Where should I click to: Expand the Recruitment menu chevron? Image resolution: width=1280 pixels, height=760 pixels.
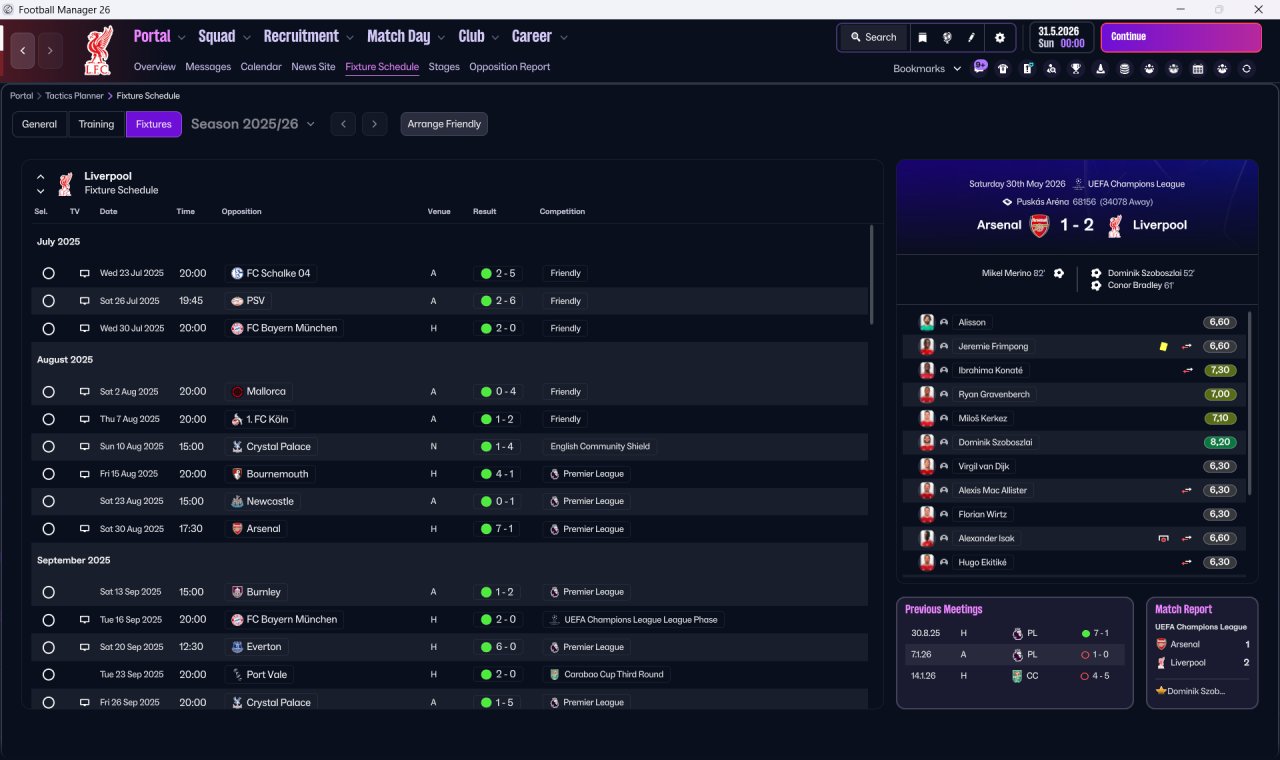click(x=350, y=38)
